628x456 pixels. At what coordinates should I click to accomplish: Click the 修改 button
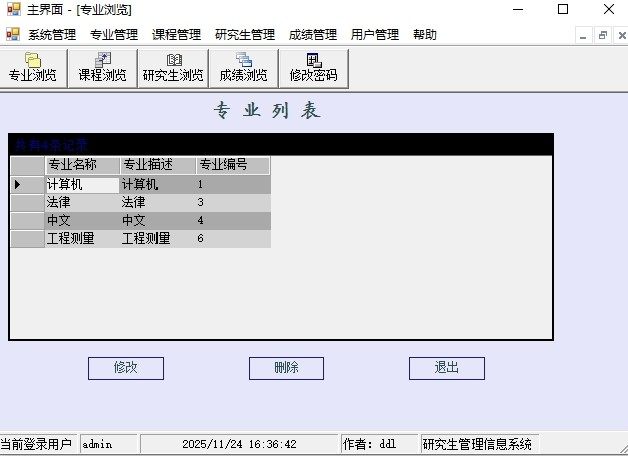click(x=126, y=368)
